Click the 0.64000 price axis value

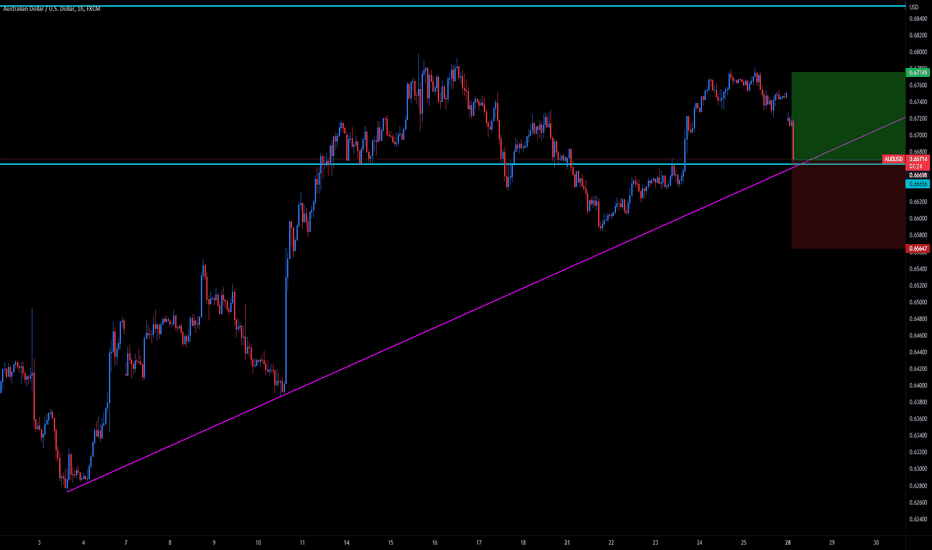(918, 385)
